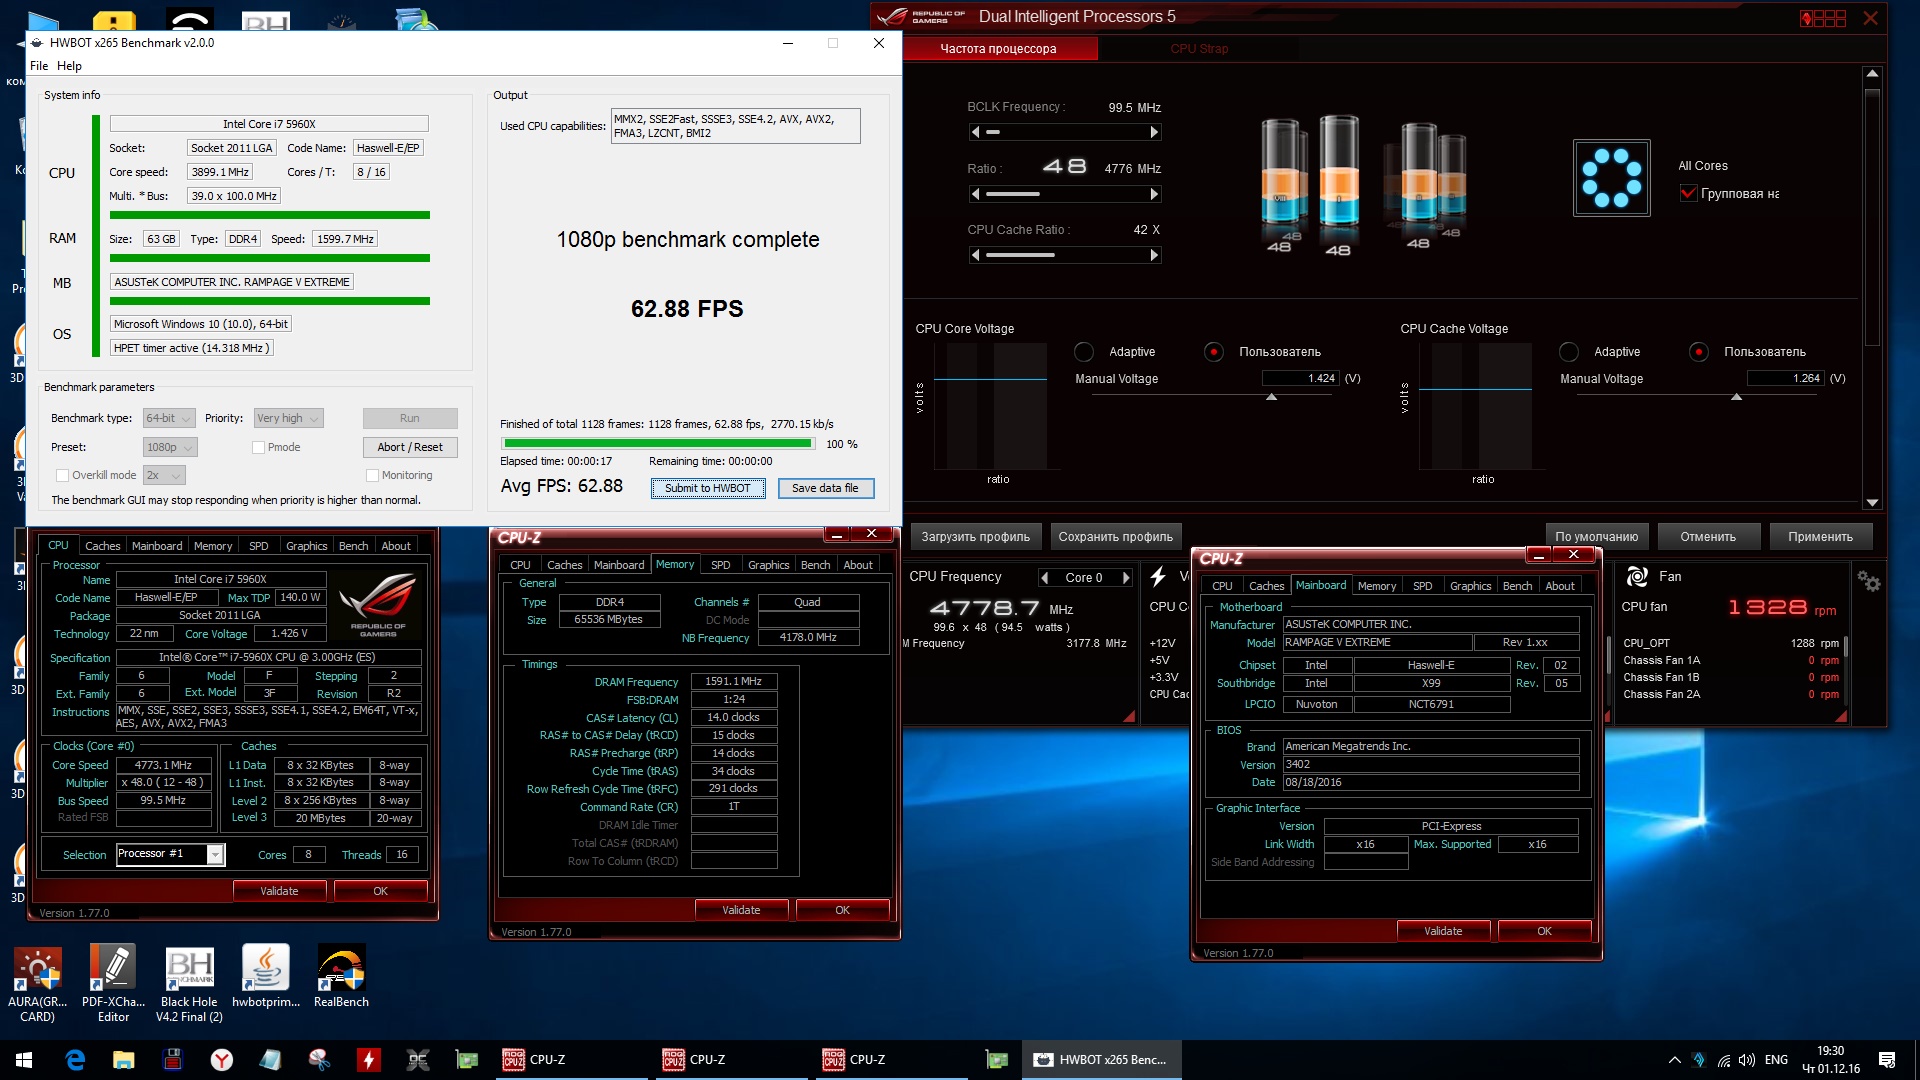This screenshot has width=1920, height=1080.
Task: Open SPD tab in middle CPU-Z window
Action: tap(720, 565)
